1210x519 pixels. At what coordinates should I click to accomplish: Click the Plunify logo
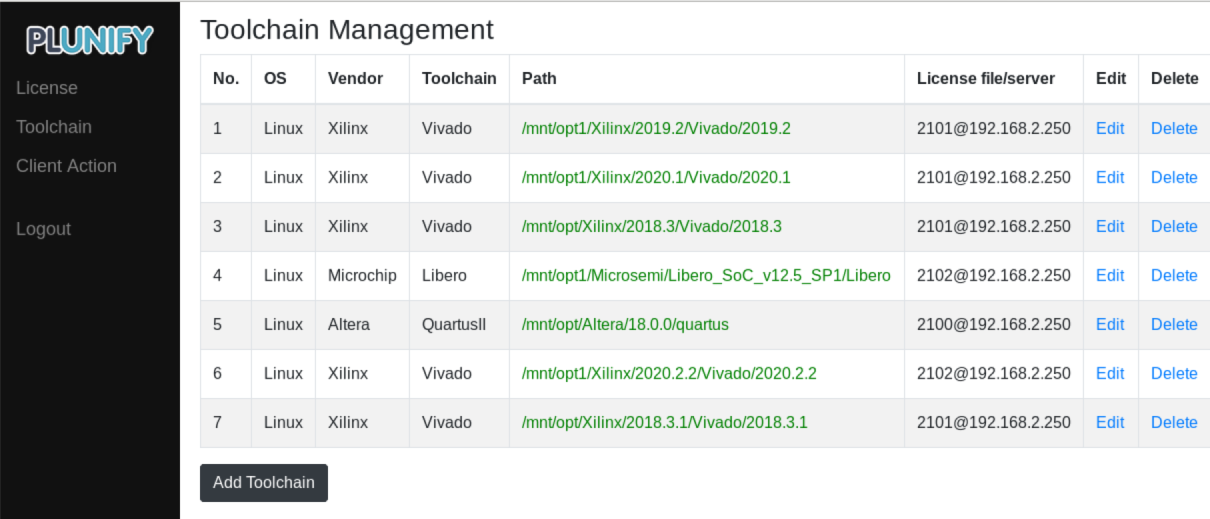[90, 40]
